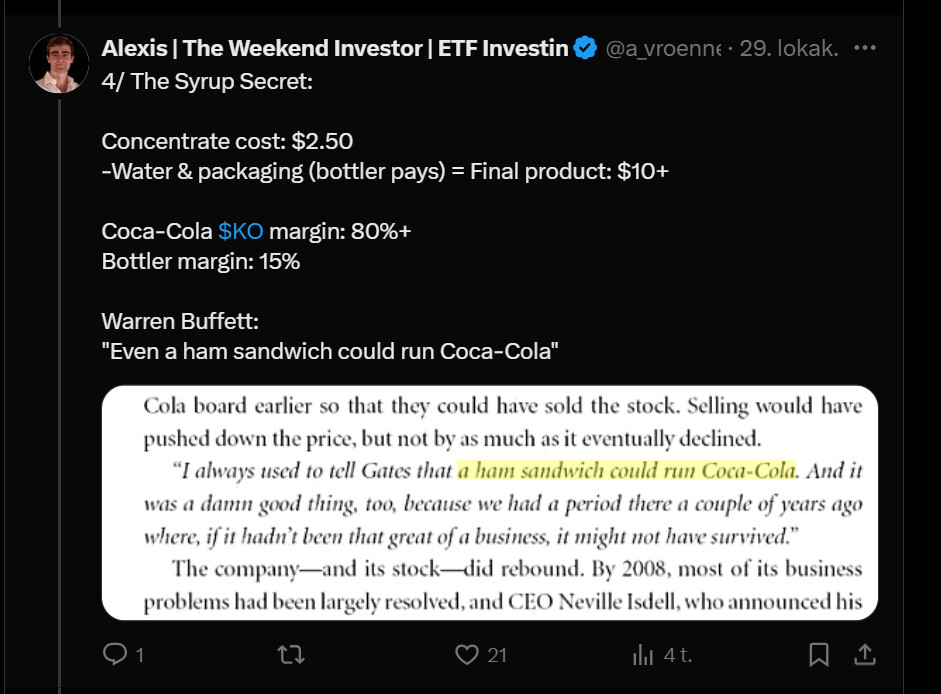Click the '4/ The Syrup Secret:' tweet text
The image size is (941, 694).
[x=207, y=81]
